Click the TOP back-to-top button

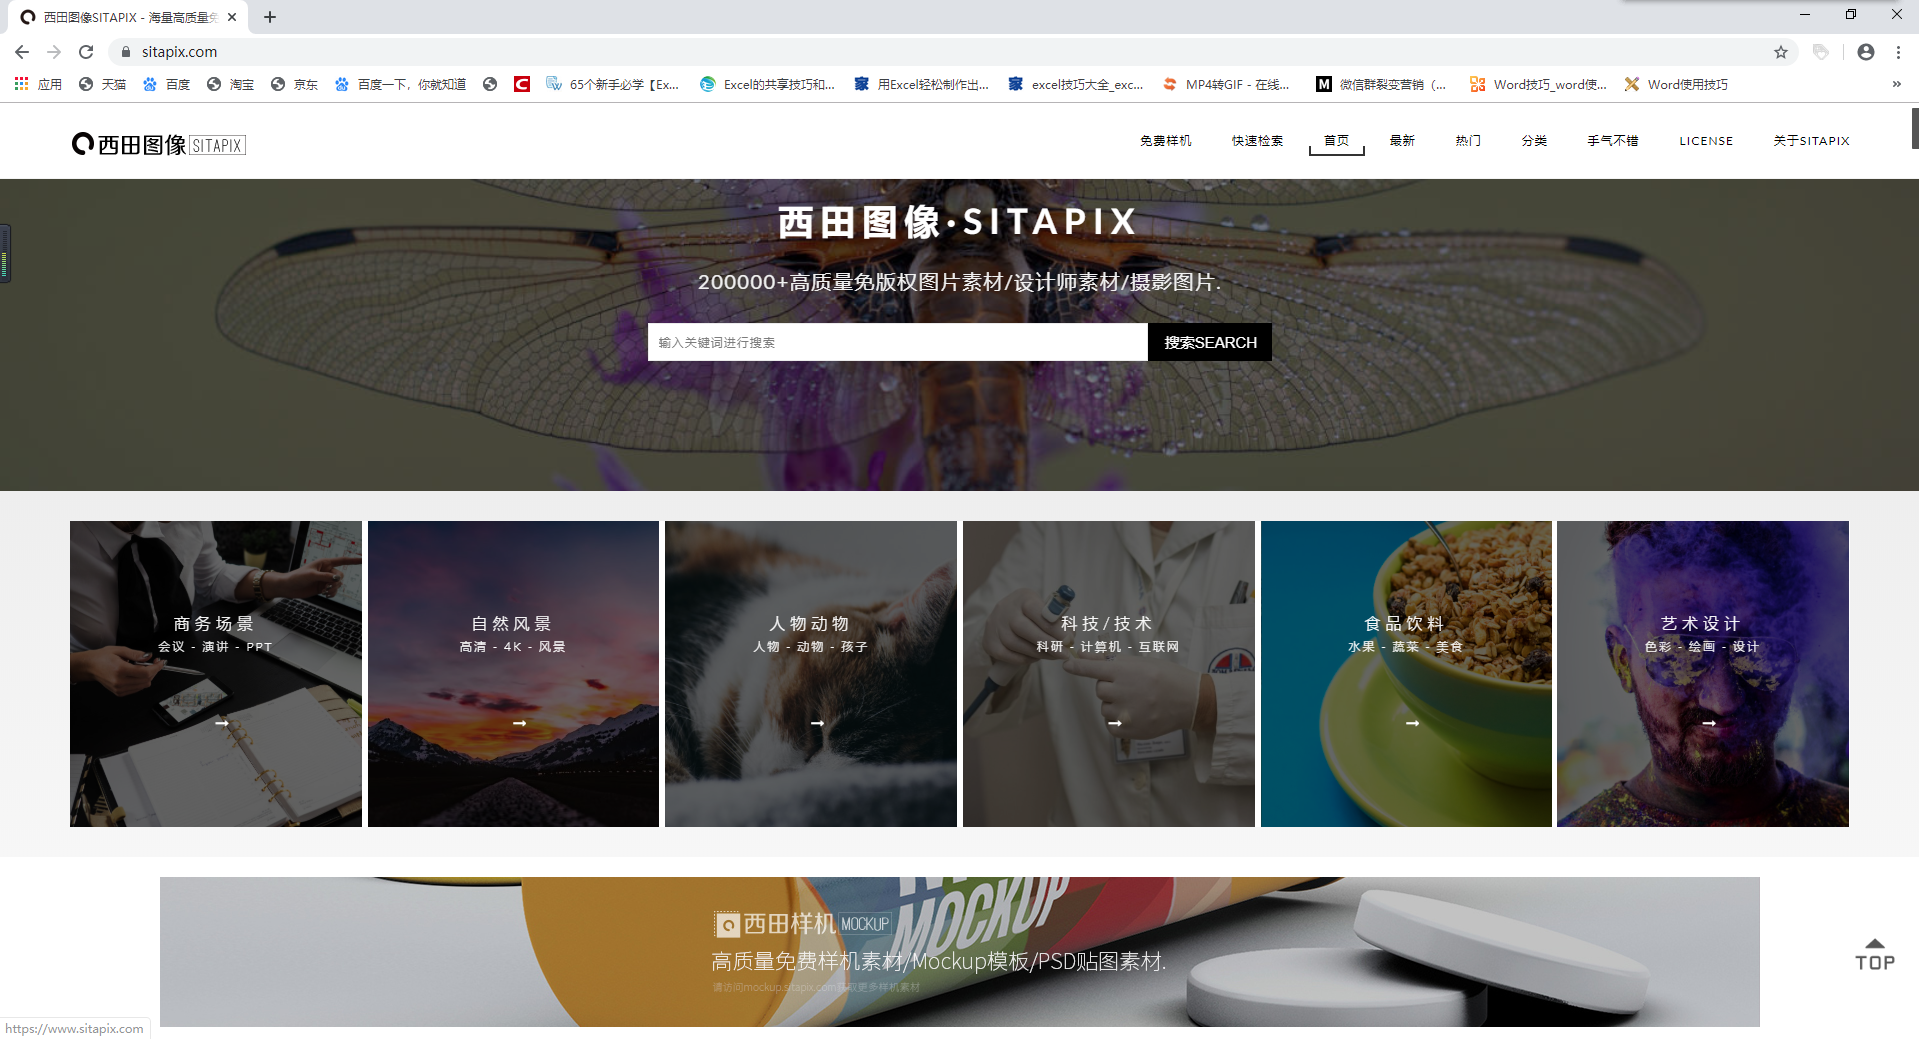pyautogui.click(x=1875, y=955)
